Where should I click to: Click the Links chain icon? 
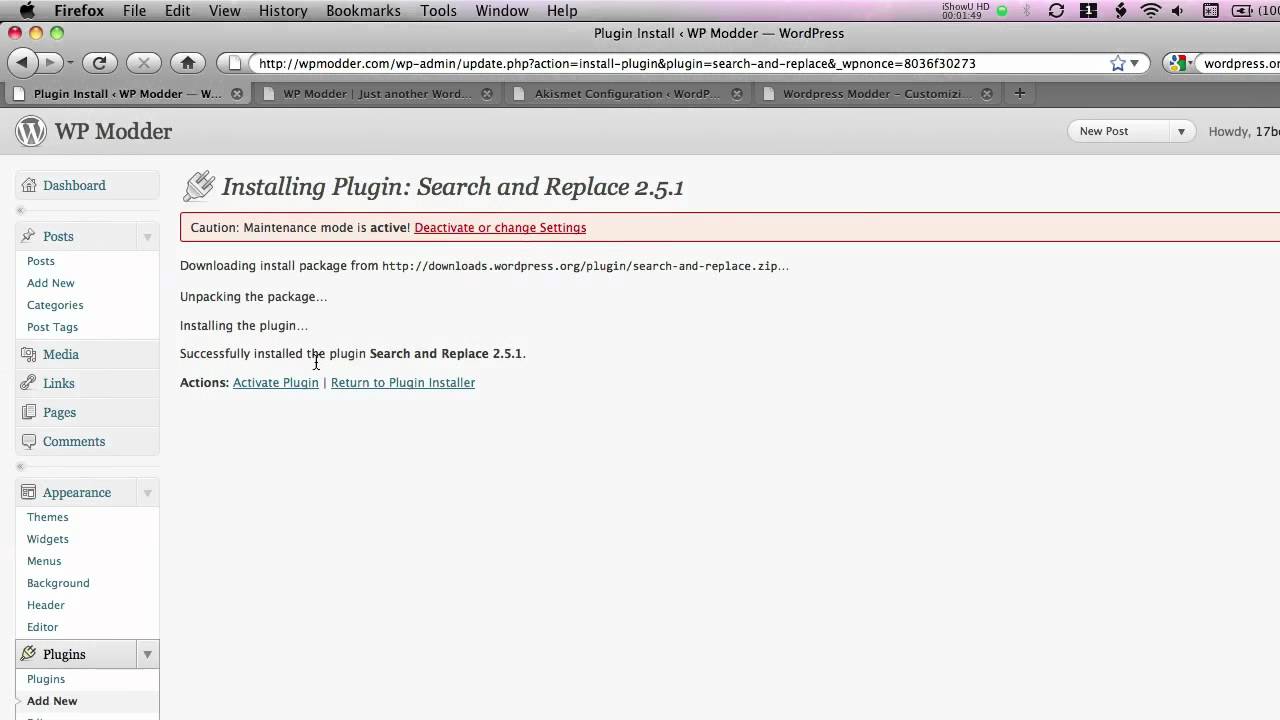click(x=28, y=383)
